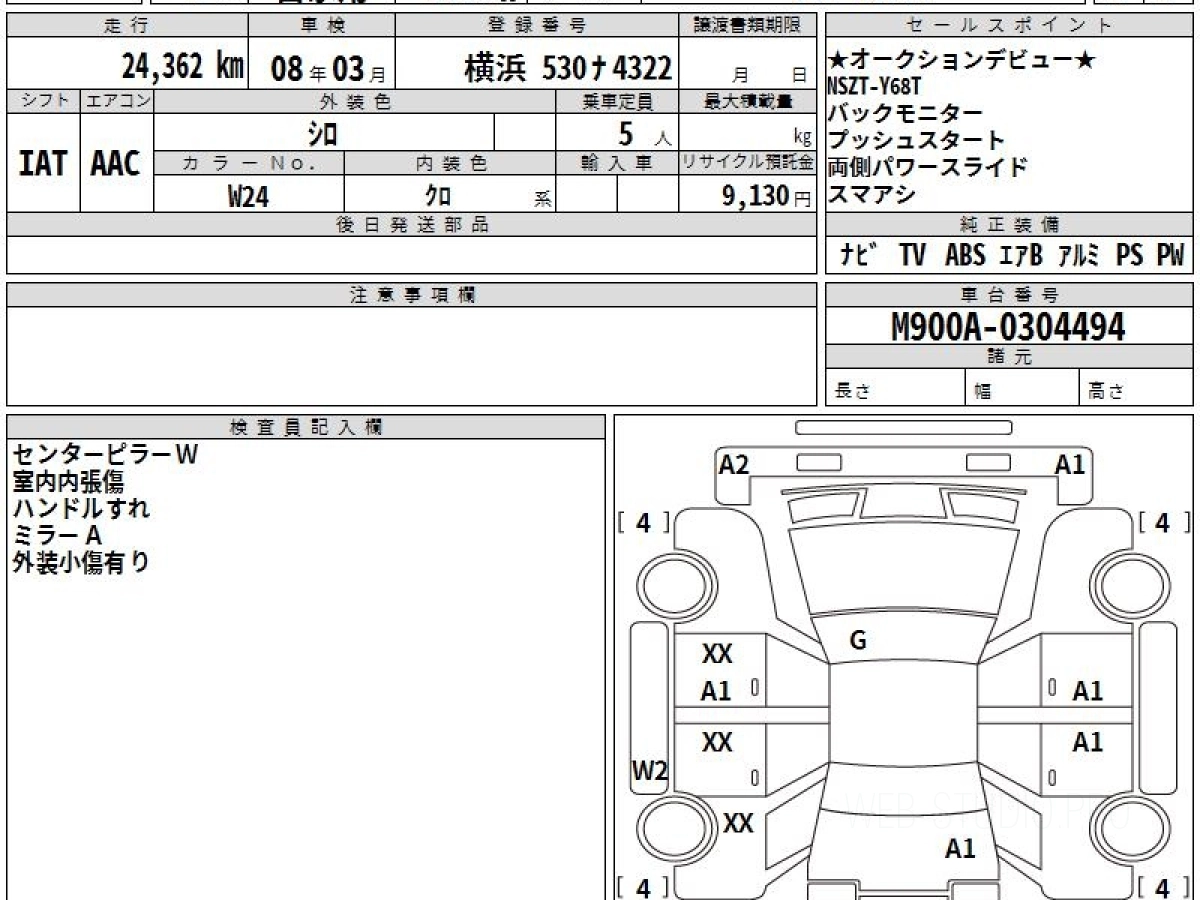This screenshot has width=1200, height=900.
Task: Select the AAC air conditioner value
Action: pyautogui.click(x=116, y=164)
